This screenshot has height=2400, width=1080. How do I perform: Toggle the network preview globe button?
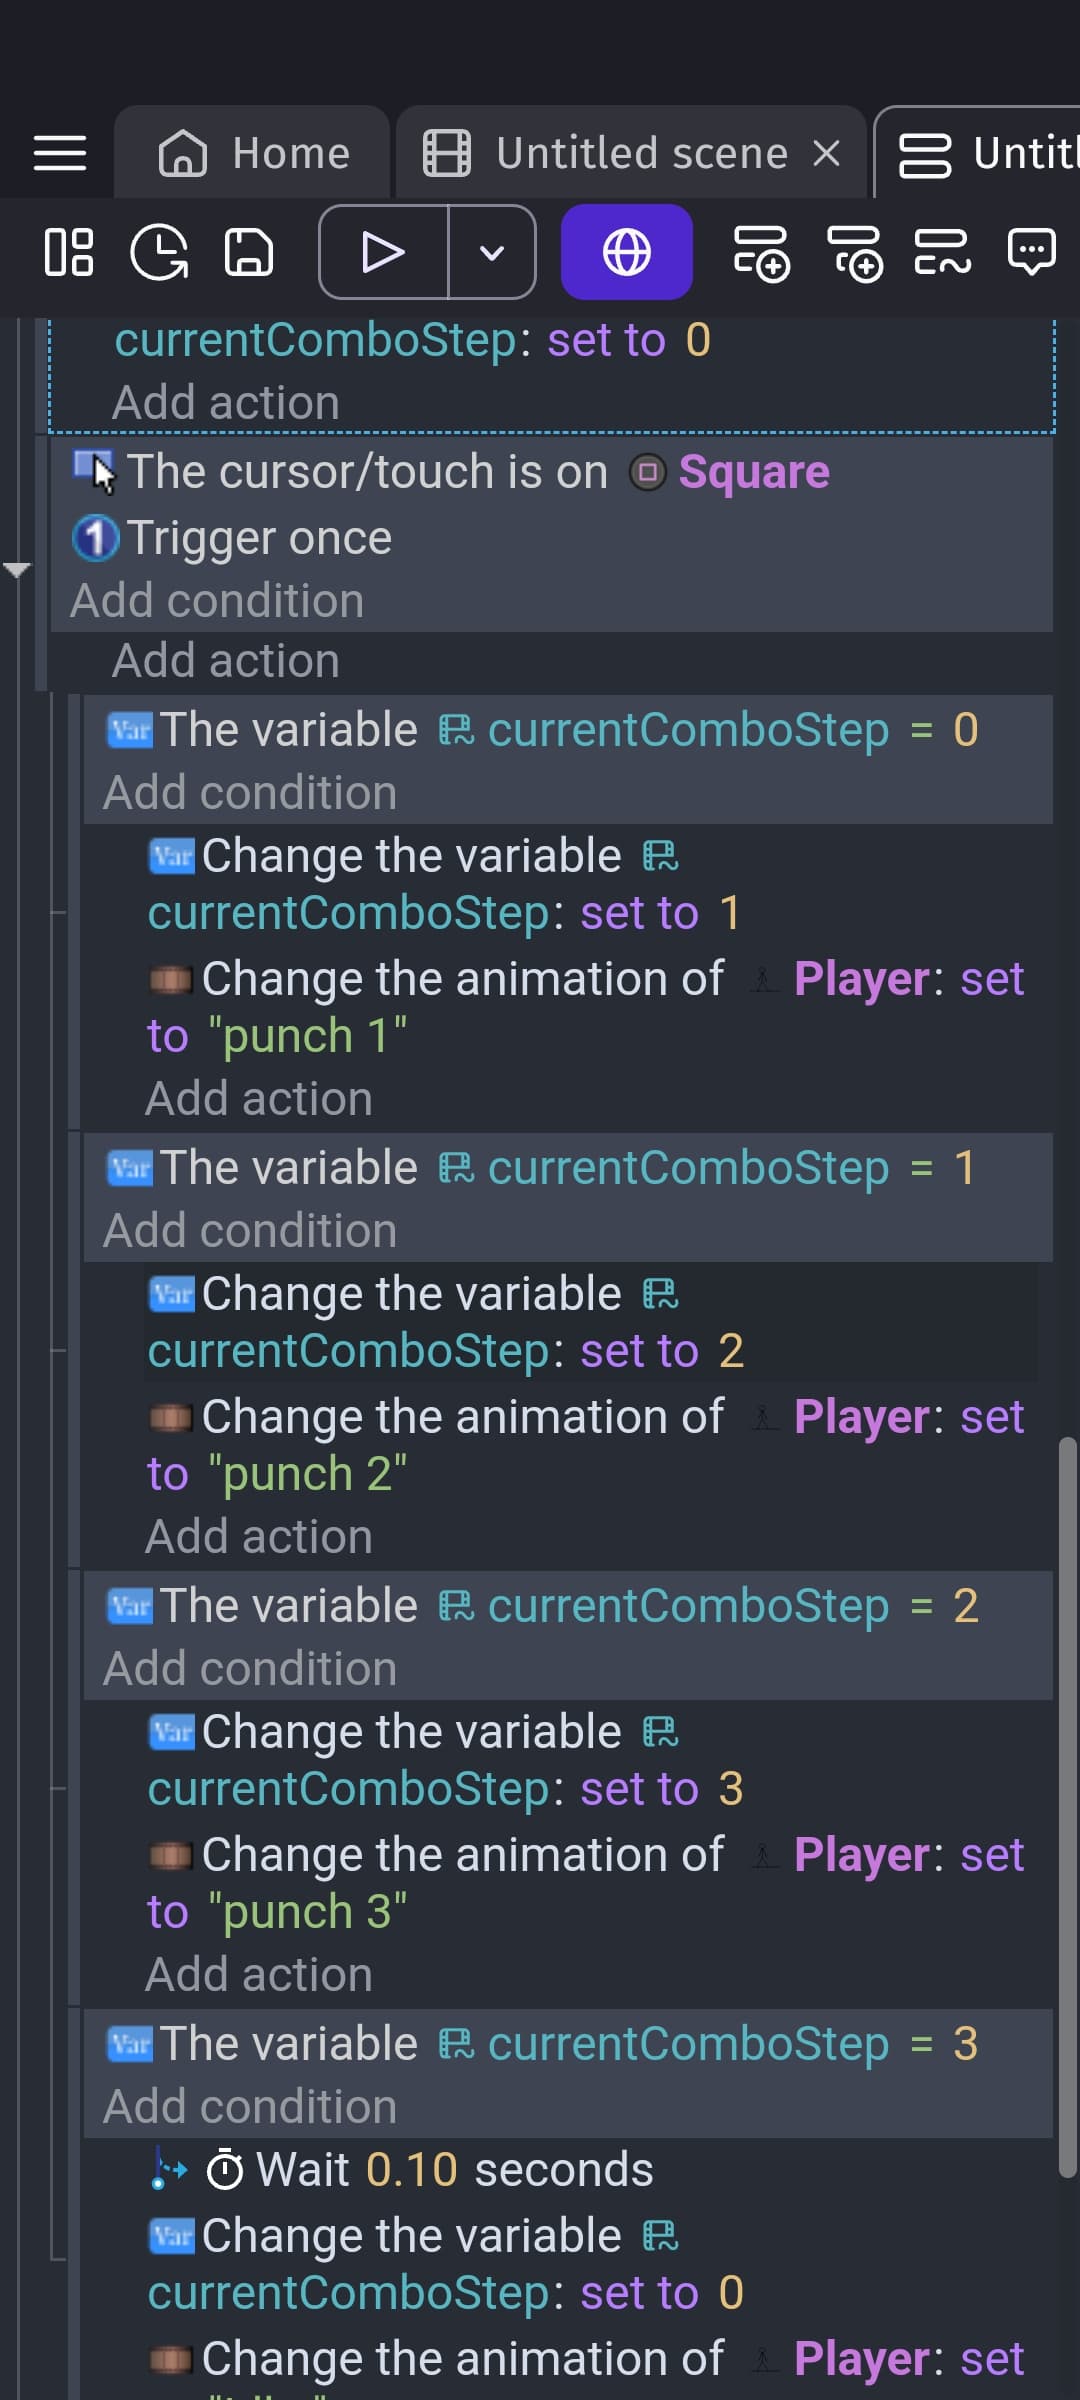(626, 253)
